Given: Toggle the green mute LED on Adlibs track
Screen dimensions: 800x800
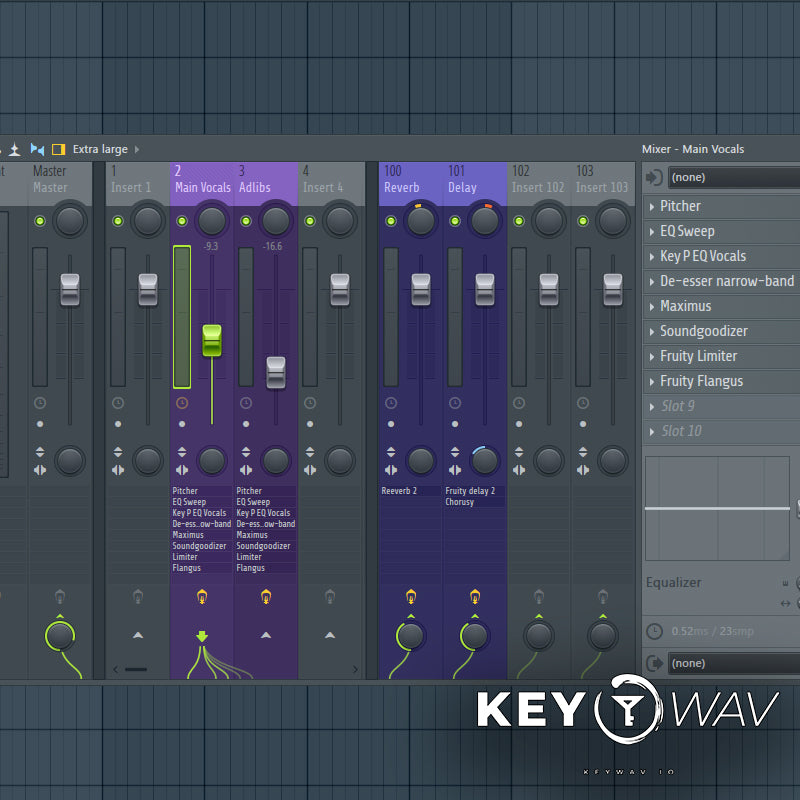Looking at the screenshot, I should 246,221.
